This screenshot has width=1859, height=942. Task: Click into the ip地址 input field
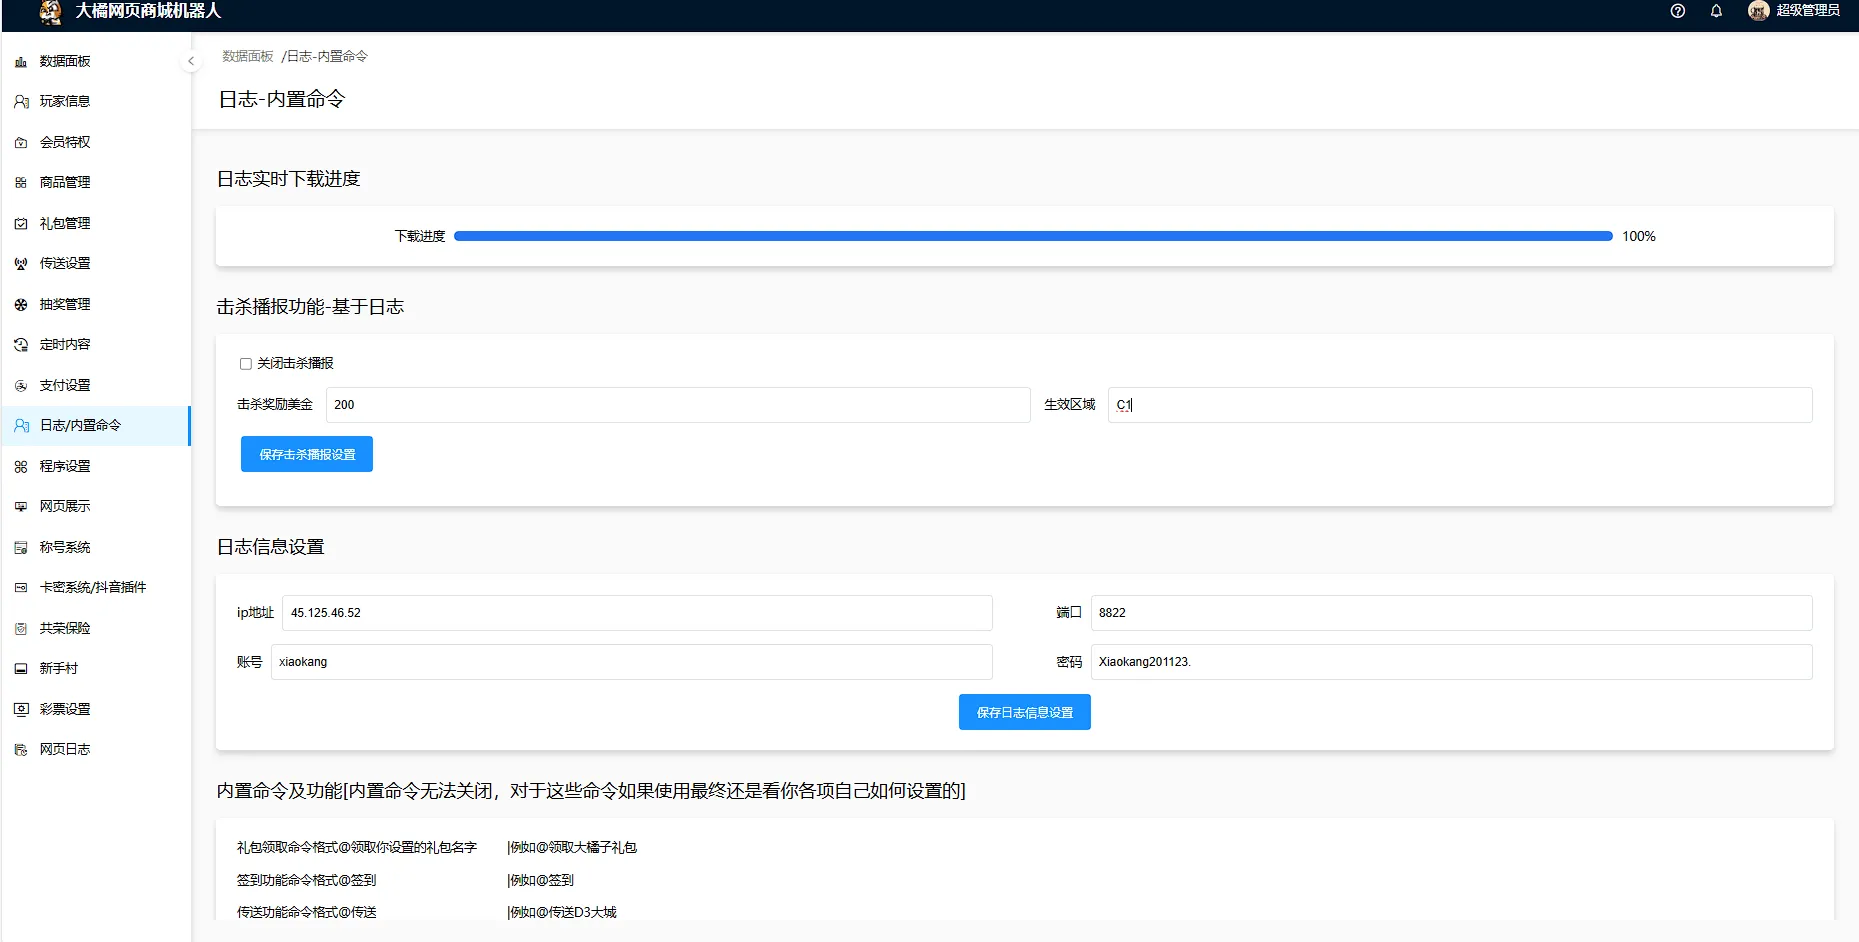636,613
